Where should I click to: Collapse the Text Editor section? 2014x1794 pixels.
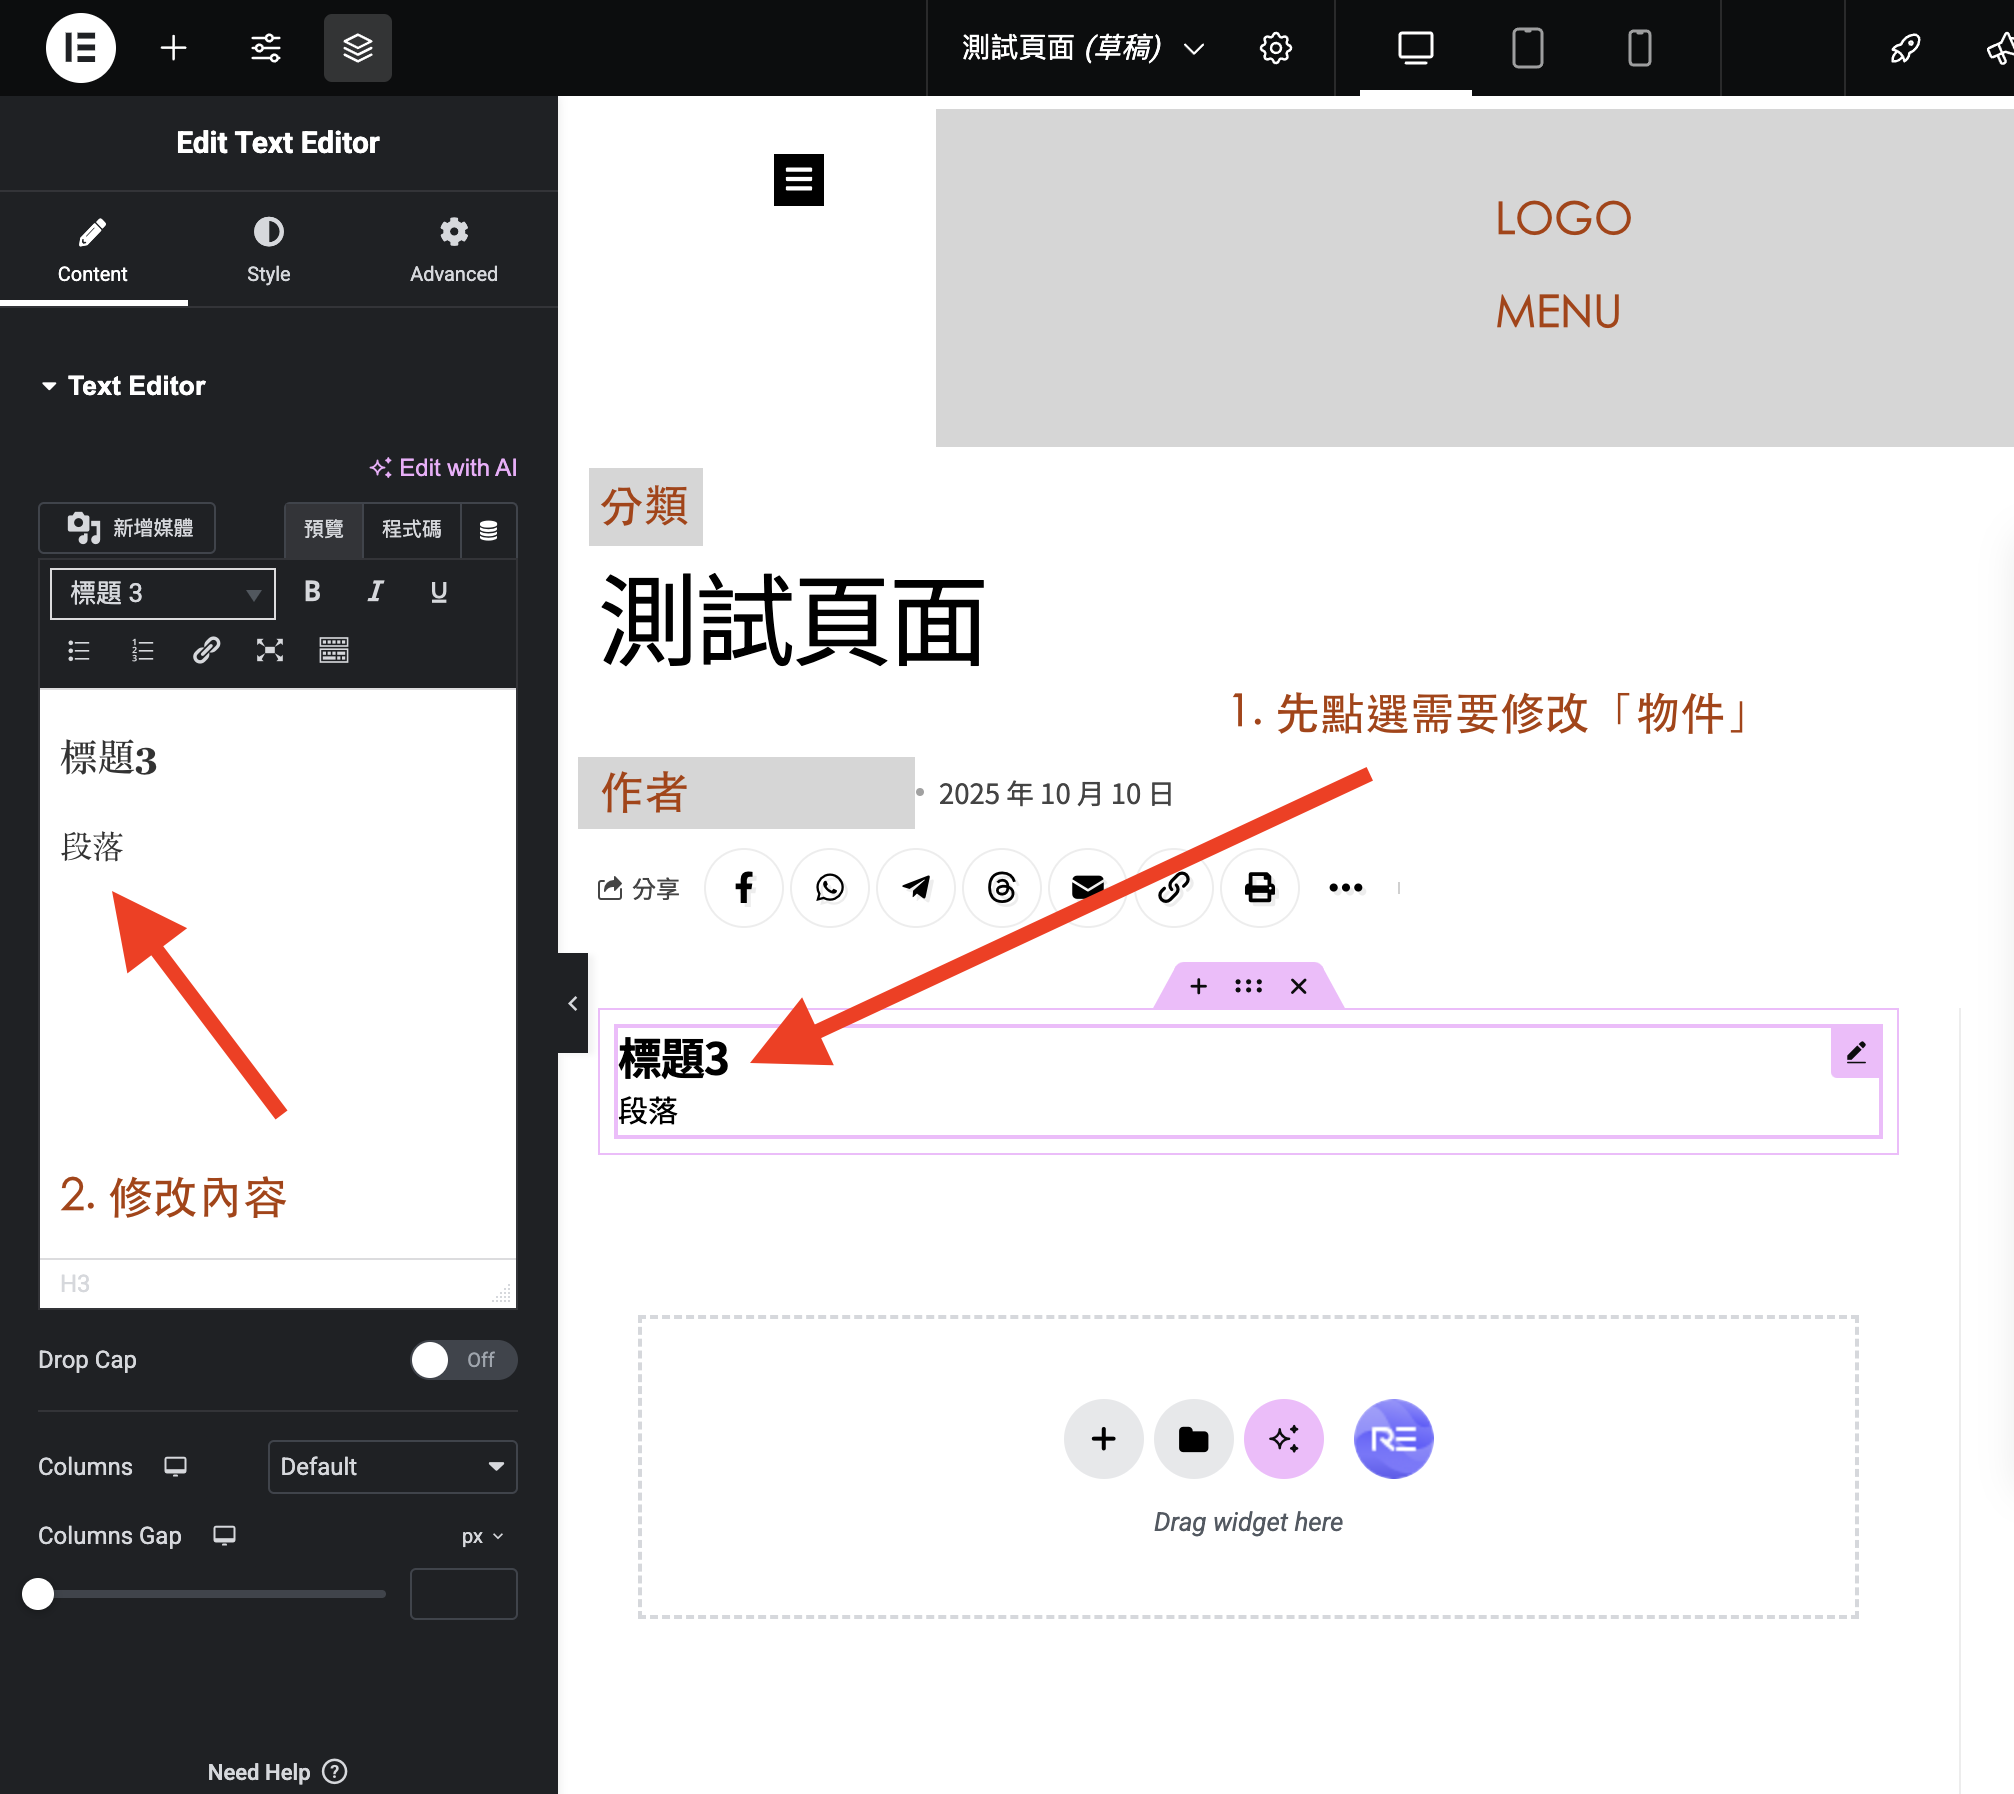tap(123, 386)
